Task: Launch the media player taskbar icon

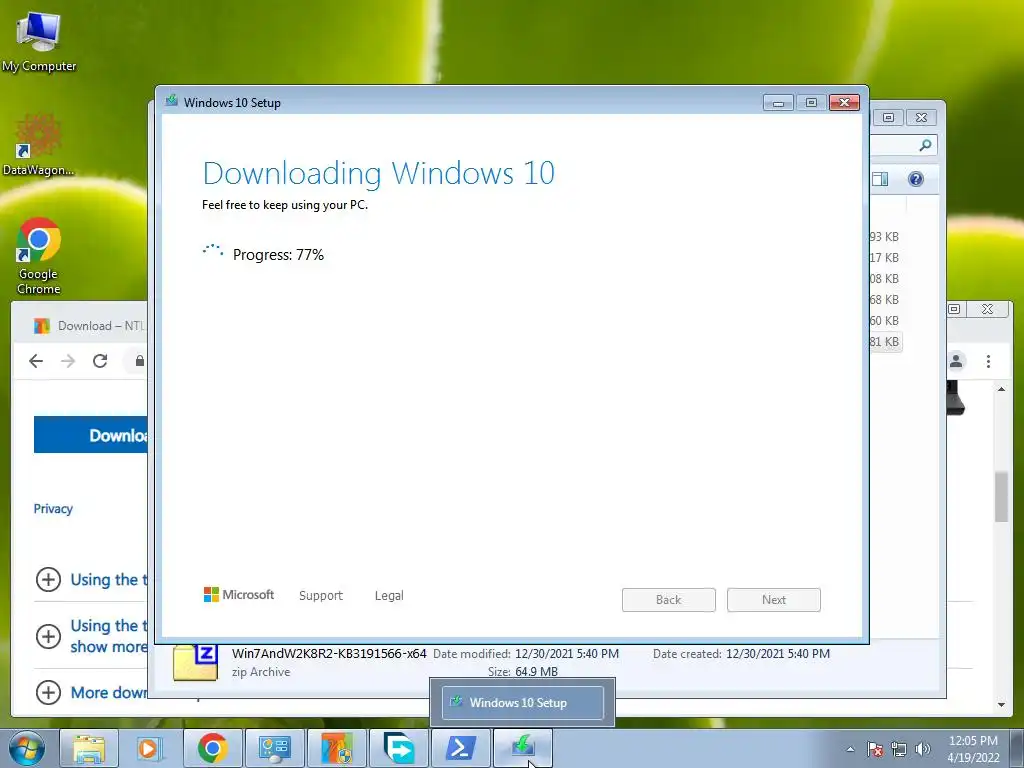Action: click(150, 748)
